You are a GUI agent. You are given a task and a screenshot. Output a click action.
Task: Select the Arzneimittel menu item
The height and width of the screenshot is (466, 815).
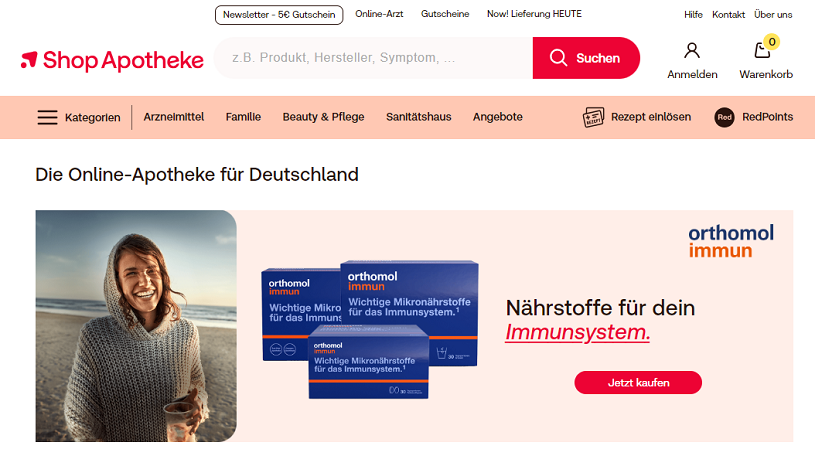tap(174, 117)
